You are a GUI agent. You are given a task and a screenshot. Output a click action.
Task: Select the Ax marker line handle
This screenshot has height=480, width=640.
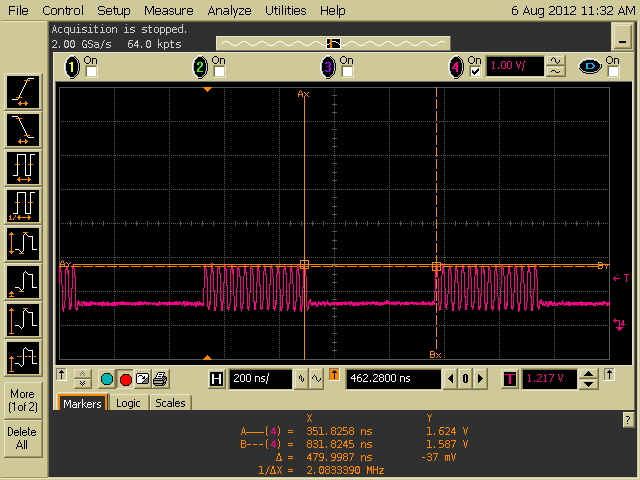[x=304, y=264]
